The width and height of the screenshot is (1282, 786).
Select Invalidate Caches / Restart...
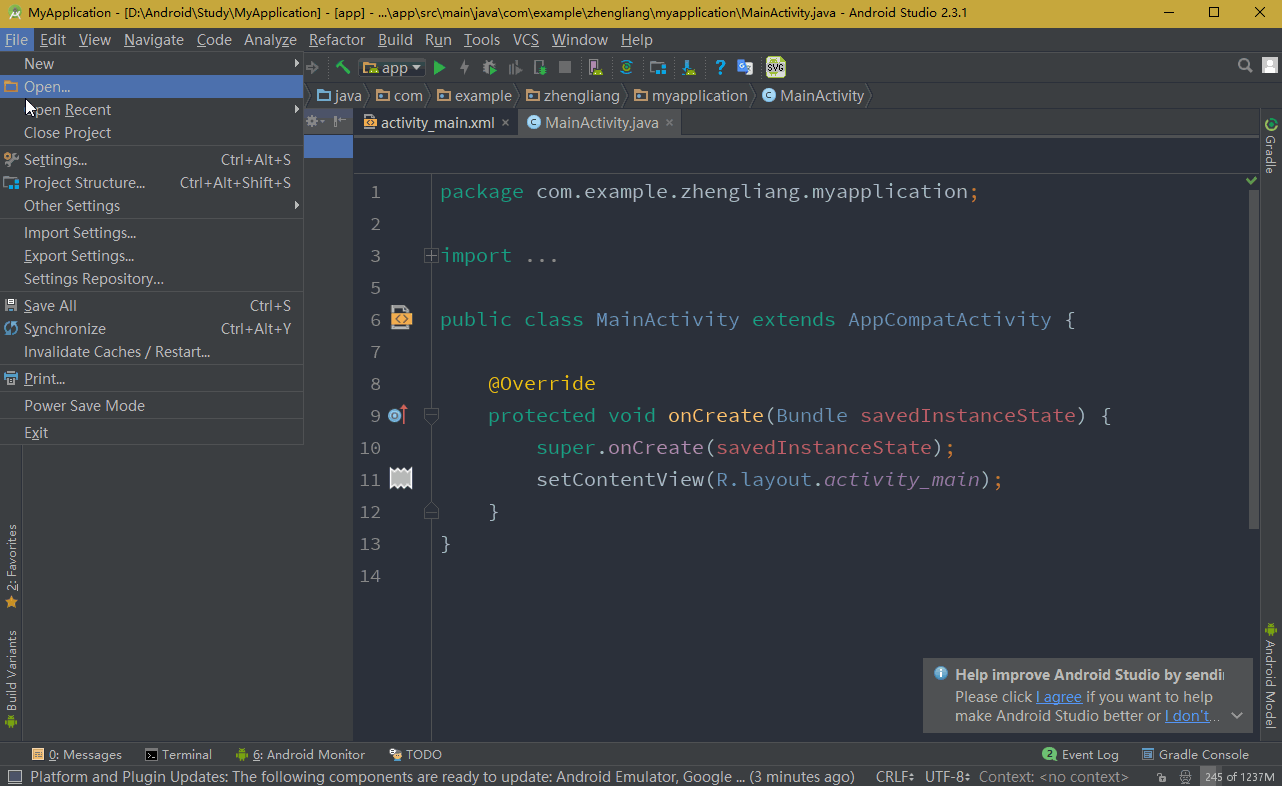tap(152, 351)
